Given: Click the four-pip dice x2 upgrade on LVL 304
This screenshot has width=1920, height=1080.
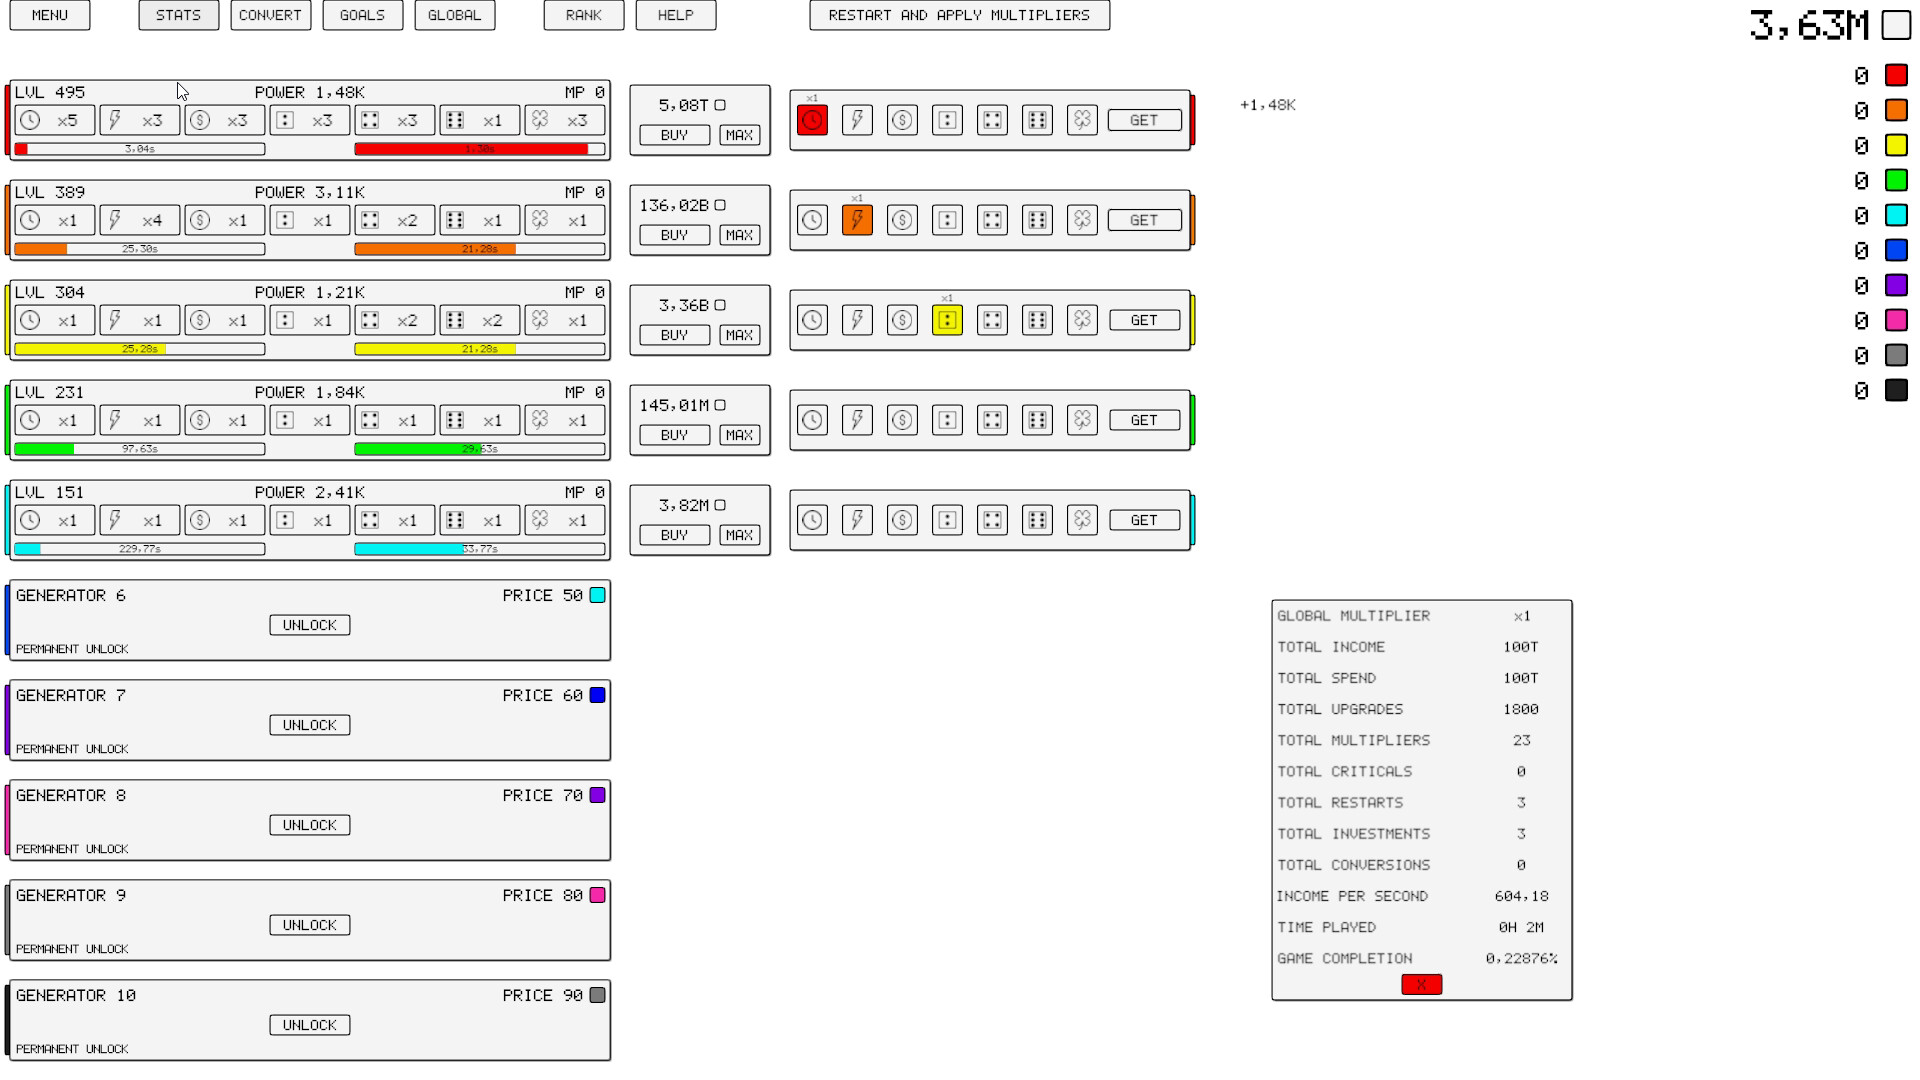Looking at the screenshot, I should 394,320.
